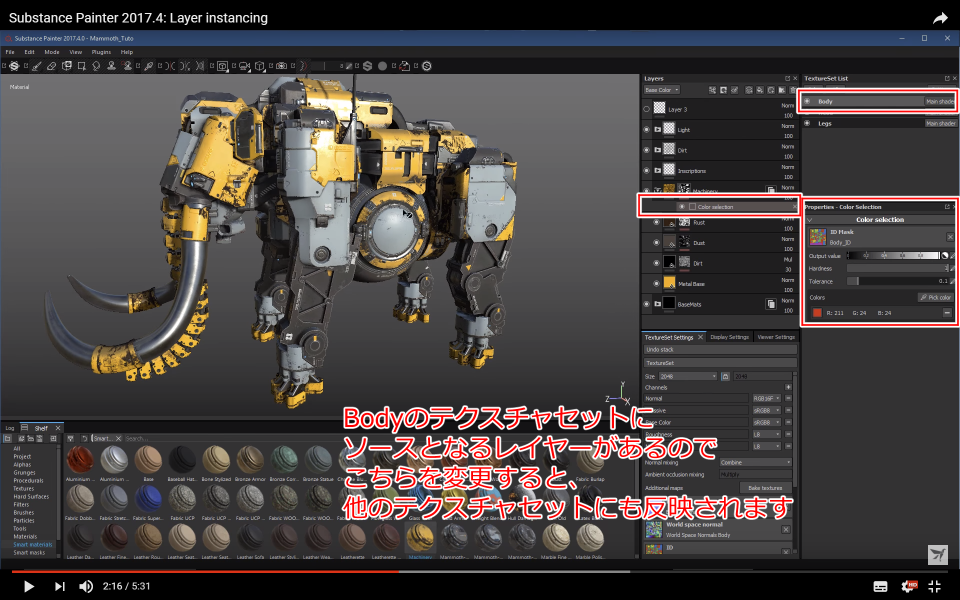
Task: Exit fullscreen in YouTube player
Action: pyautogui.click(x=934, y=587)
